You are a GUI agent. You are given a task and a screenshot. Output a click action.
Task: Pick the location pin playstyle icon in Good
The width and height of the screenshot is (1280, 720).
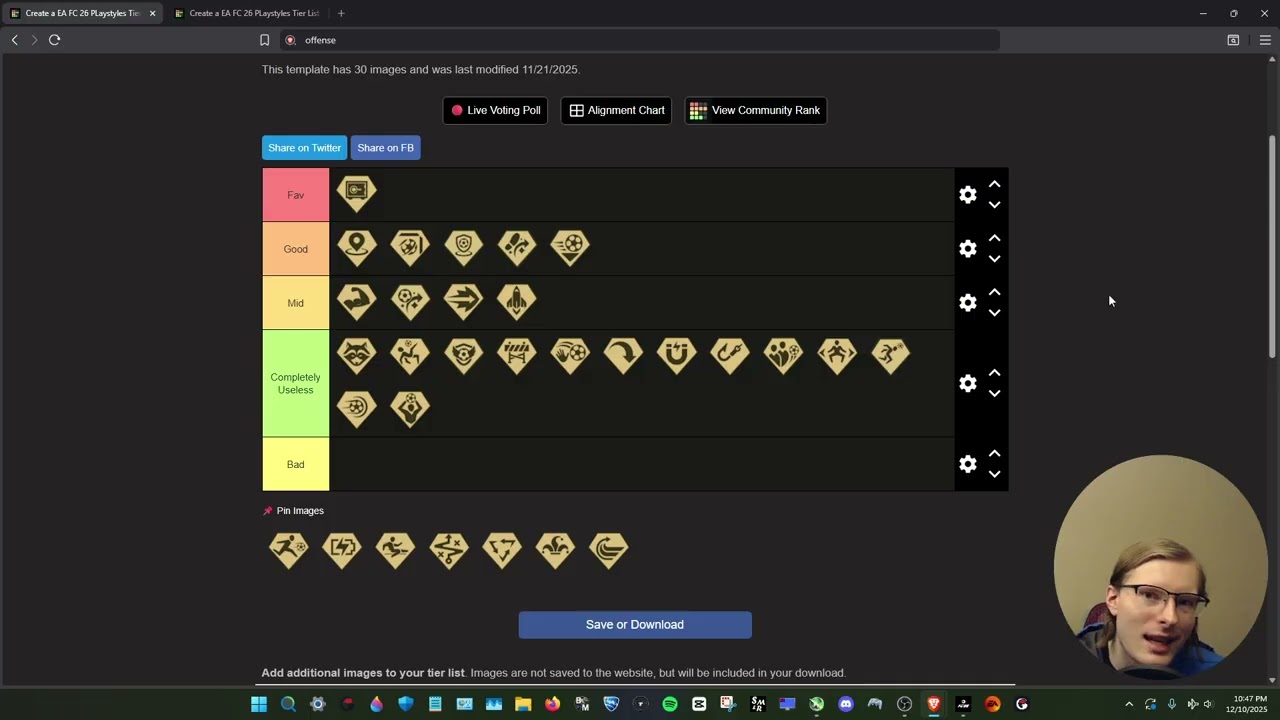[x=357, y=247]
